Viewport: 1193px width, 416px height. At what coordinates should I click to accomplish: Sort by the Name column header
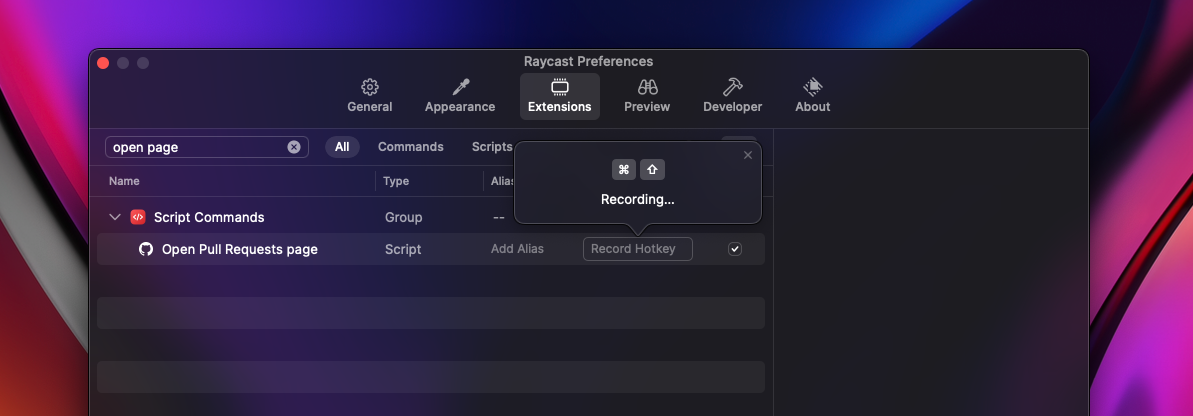pos(125,181)
